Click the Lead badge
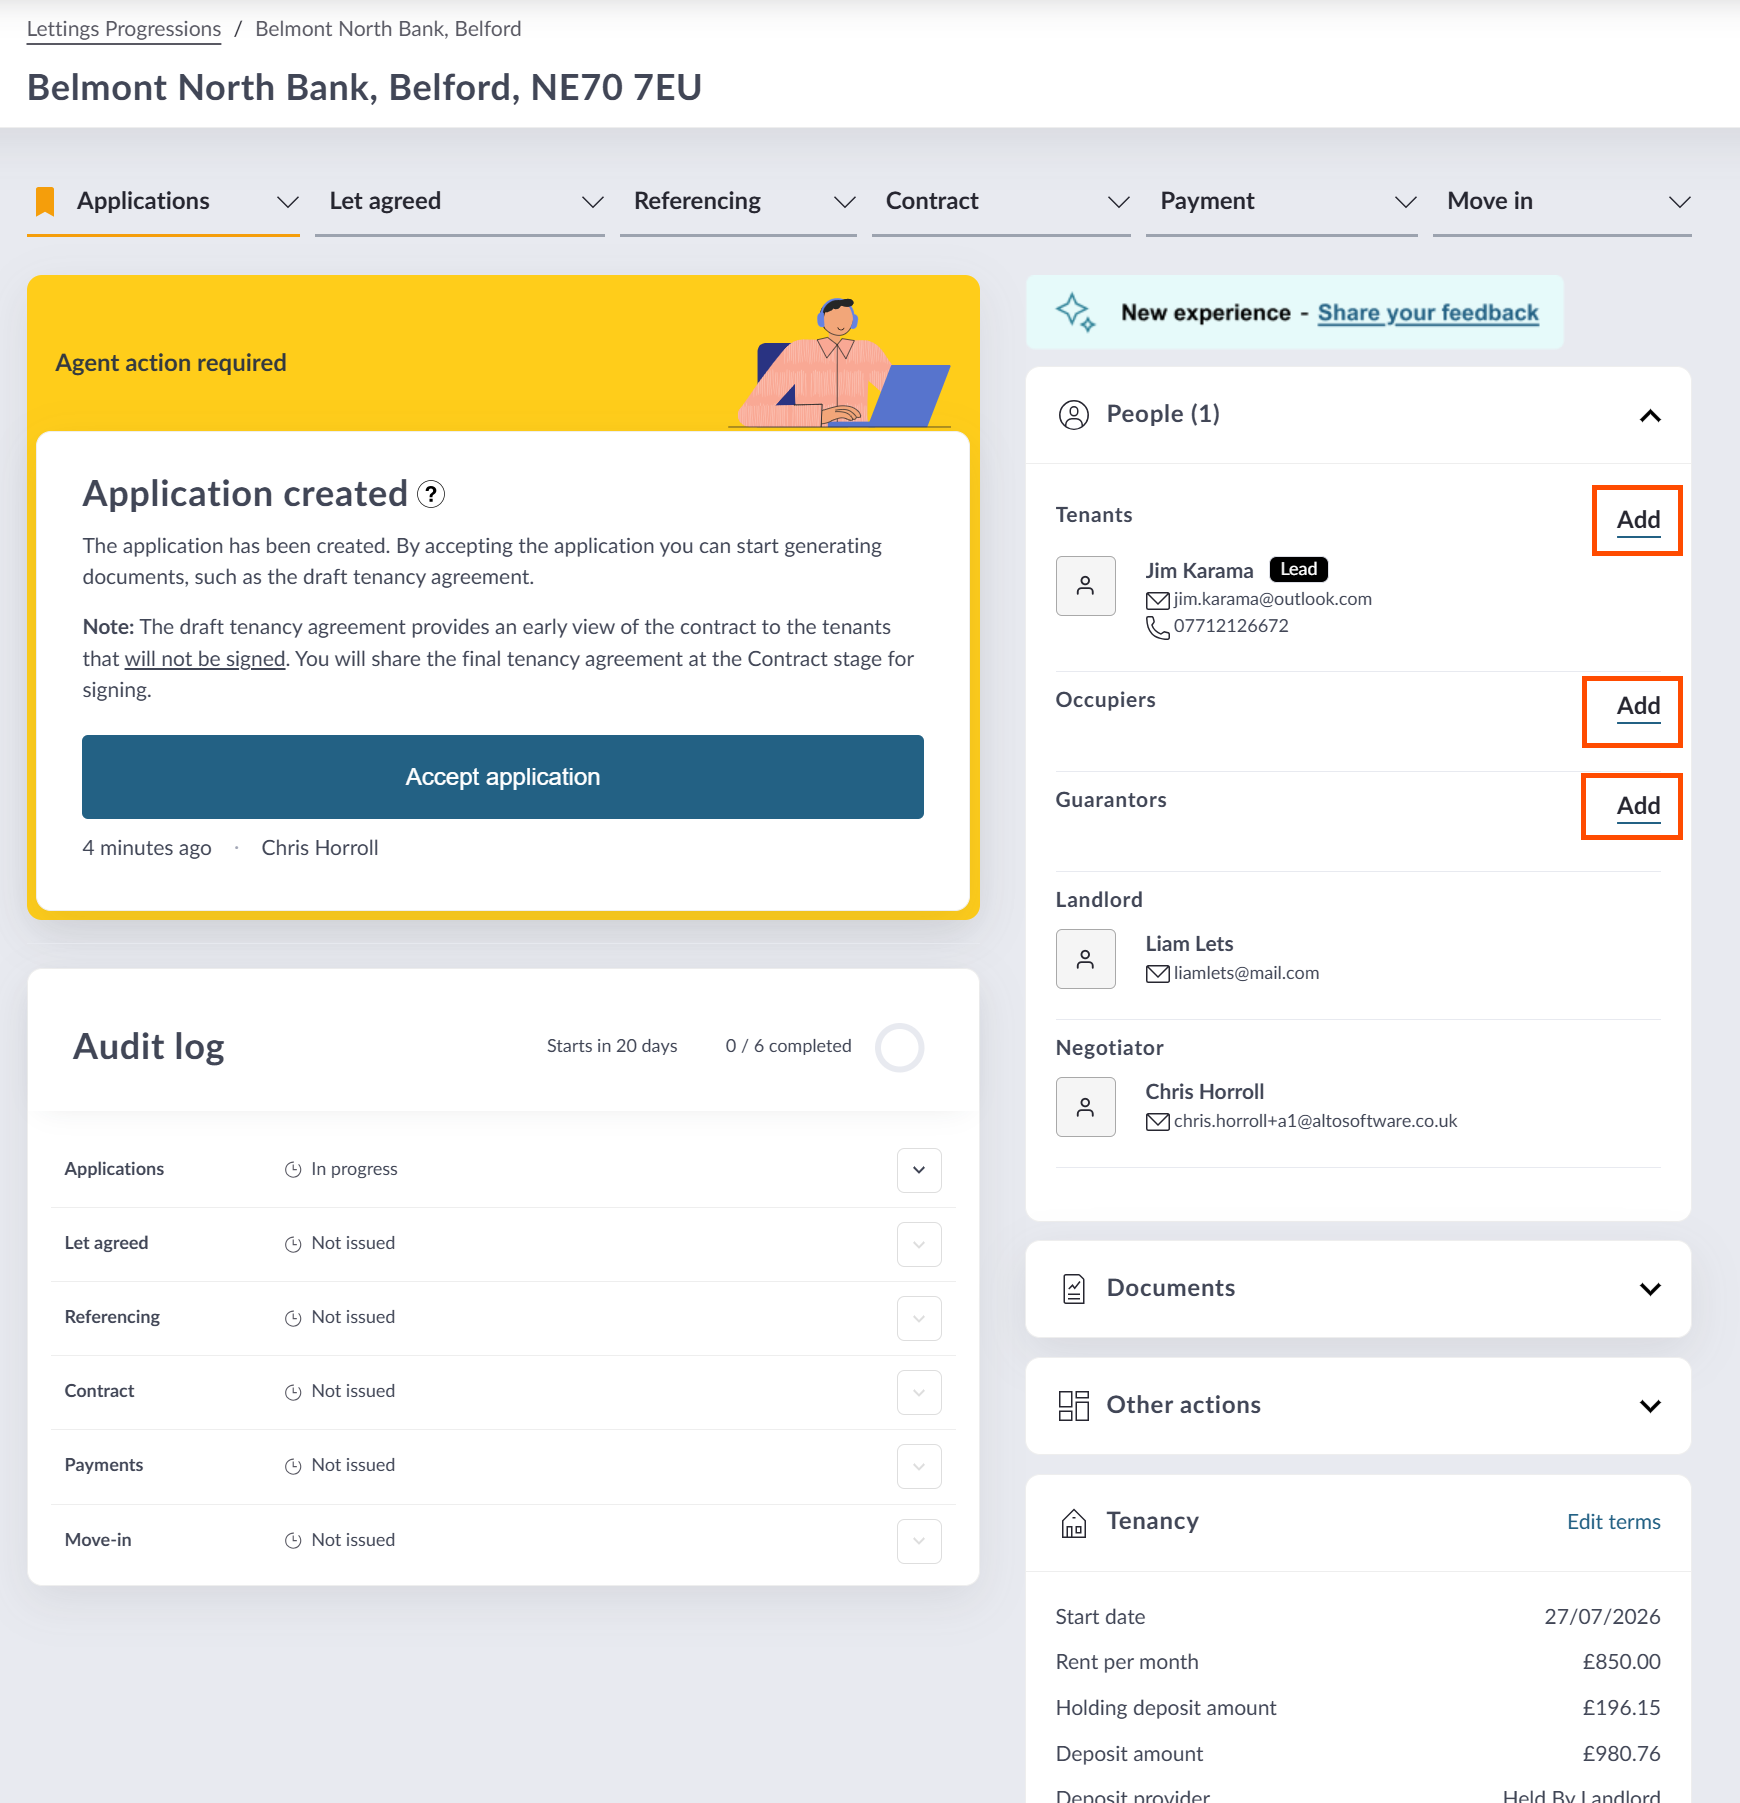The height and width of the screenshot is (1803, 1740). (x=1298, y=569)
